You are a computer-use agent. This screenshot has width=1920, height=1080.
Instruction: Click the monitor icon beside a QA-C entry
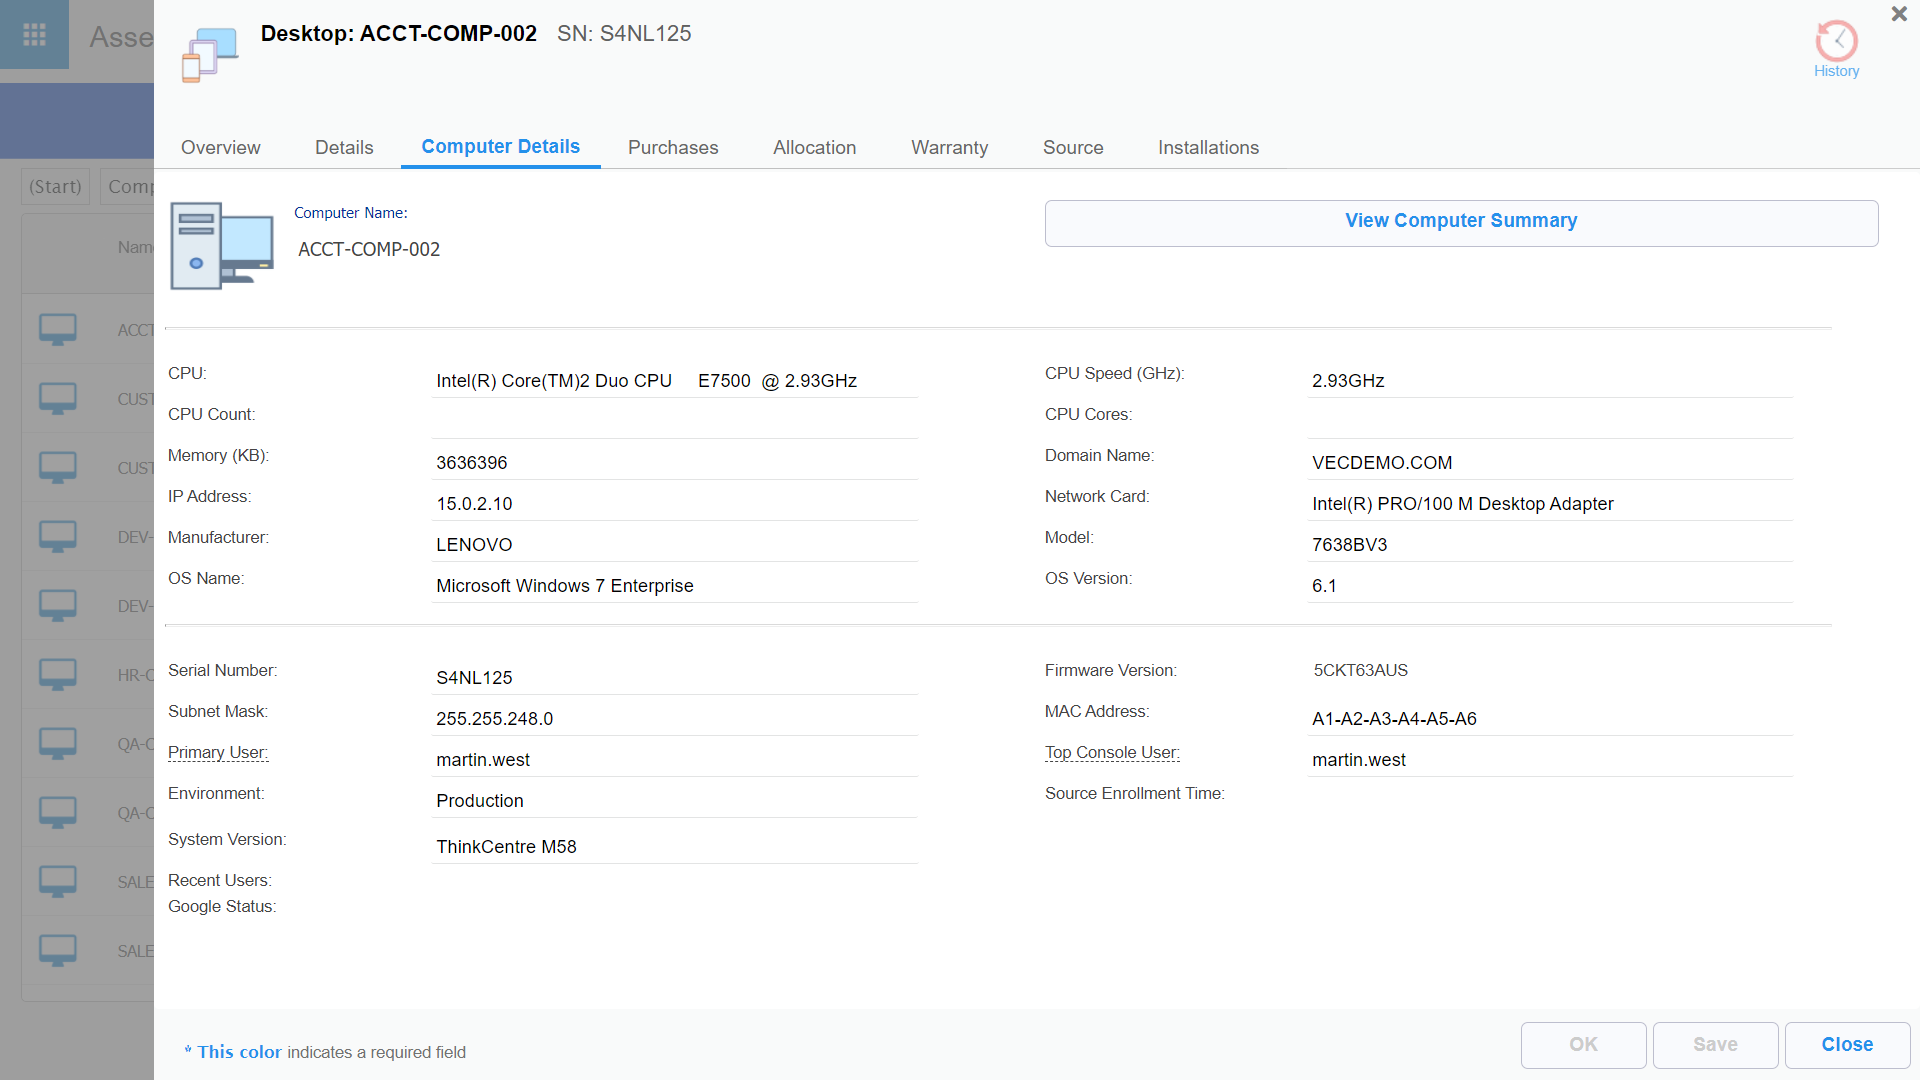coord(57,743)
